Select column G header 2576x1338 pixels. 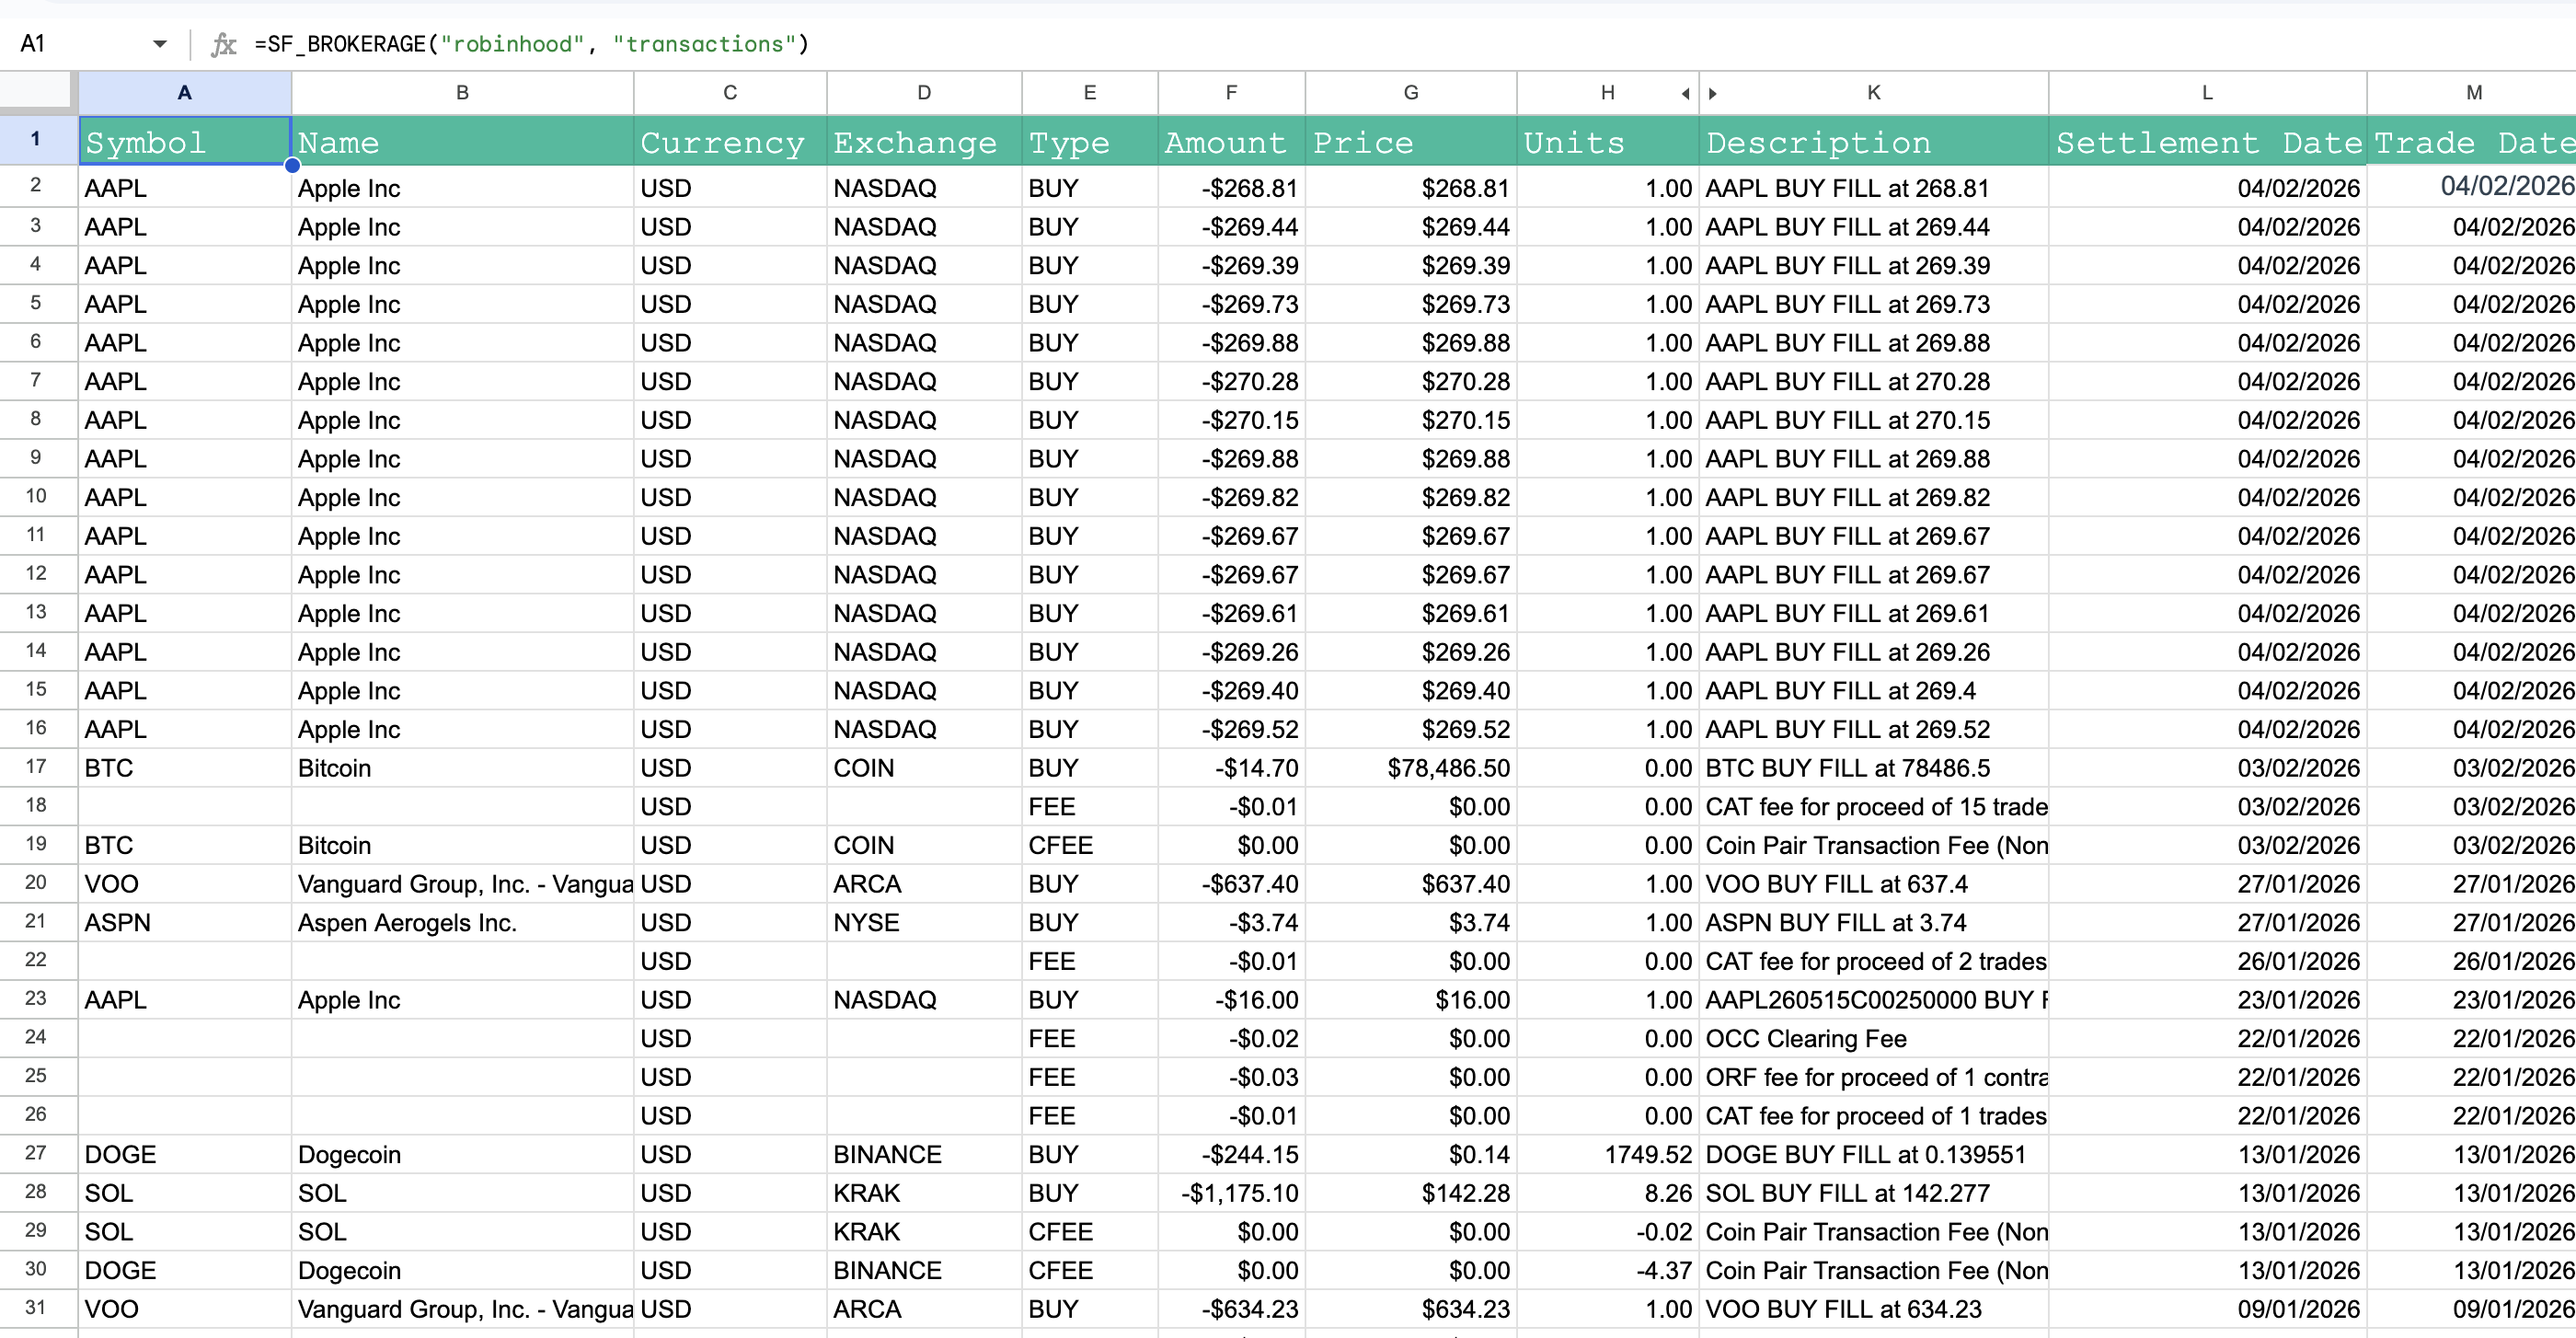(1411, 93)
